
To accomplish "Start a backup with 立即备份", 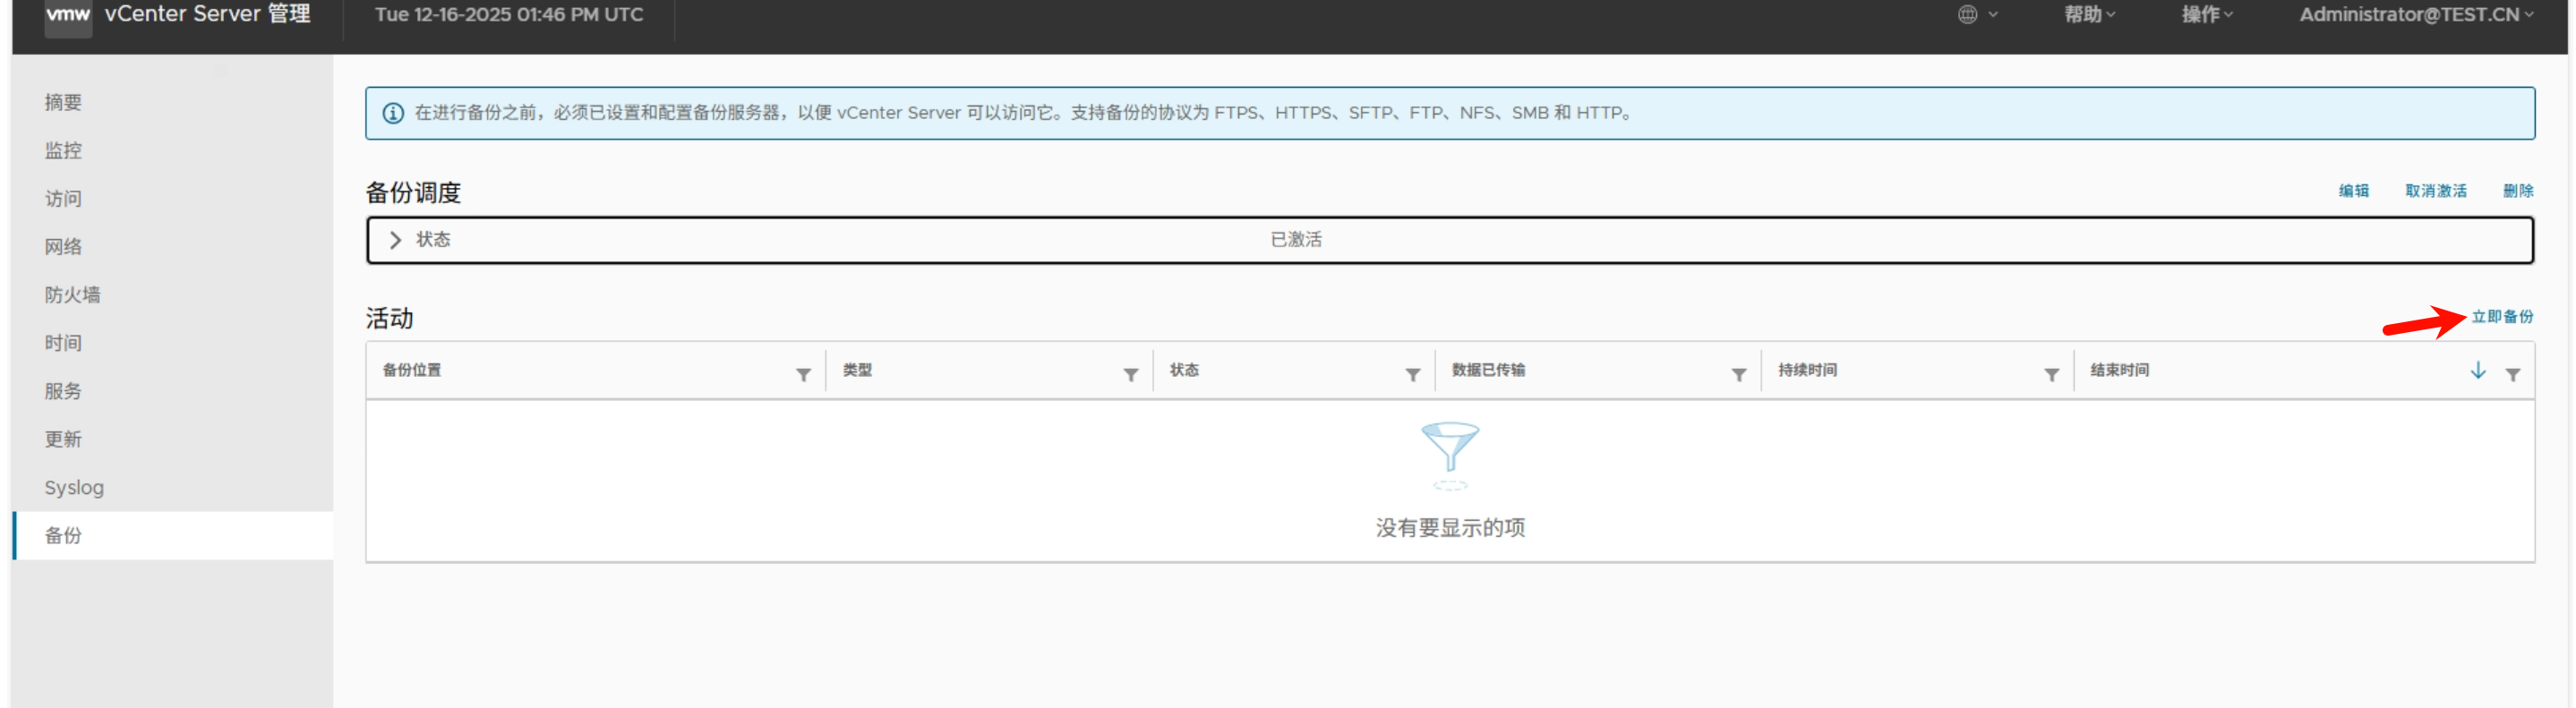I will (x=2502, y=316).
